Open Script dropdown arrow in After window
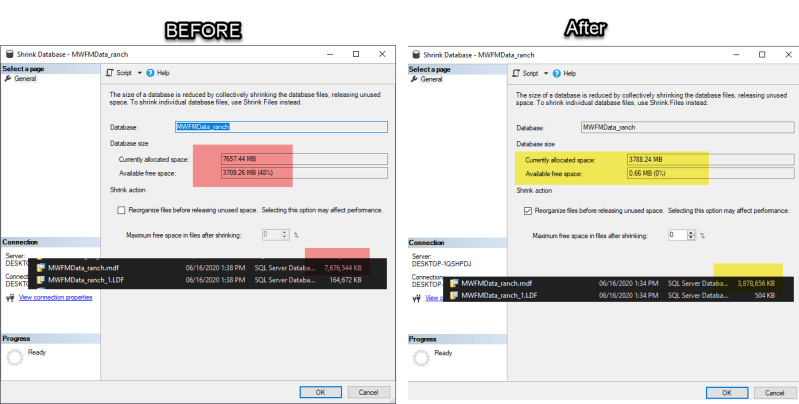799x404 pixels. (x=546, y=73)
